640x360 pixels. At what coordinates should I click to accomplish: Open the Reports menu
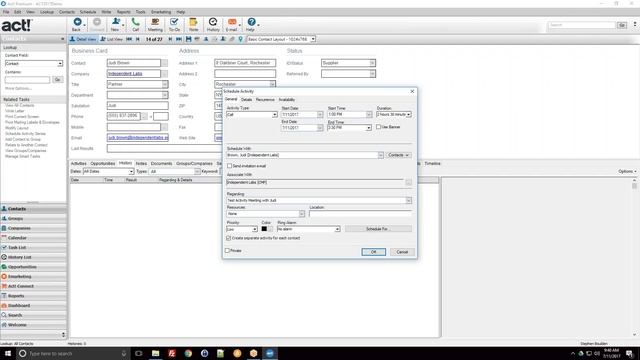tap(124, 12)
